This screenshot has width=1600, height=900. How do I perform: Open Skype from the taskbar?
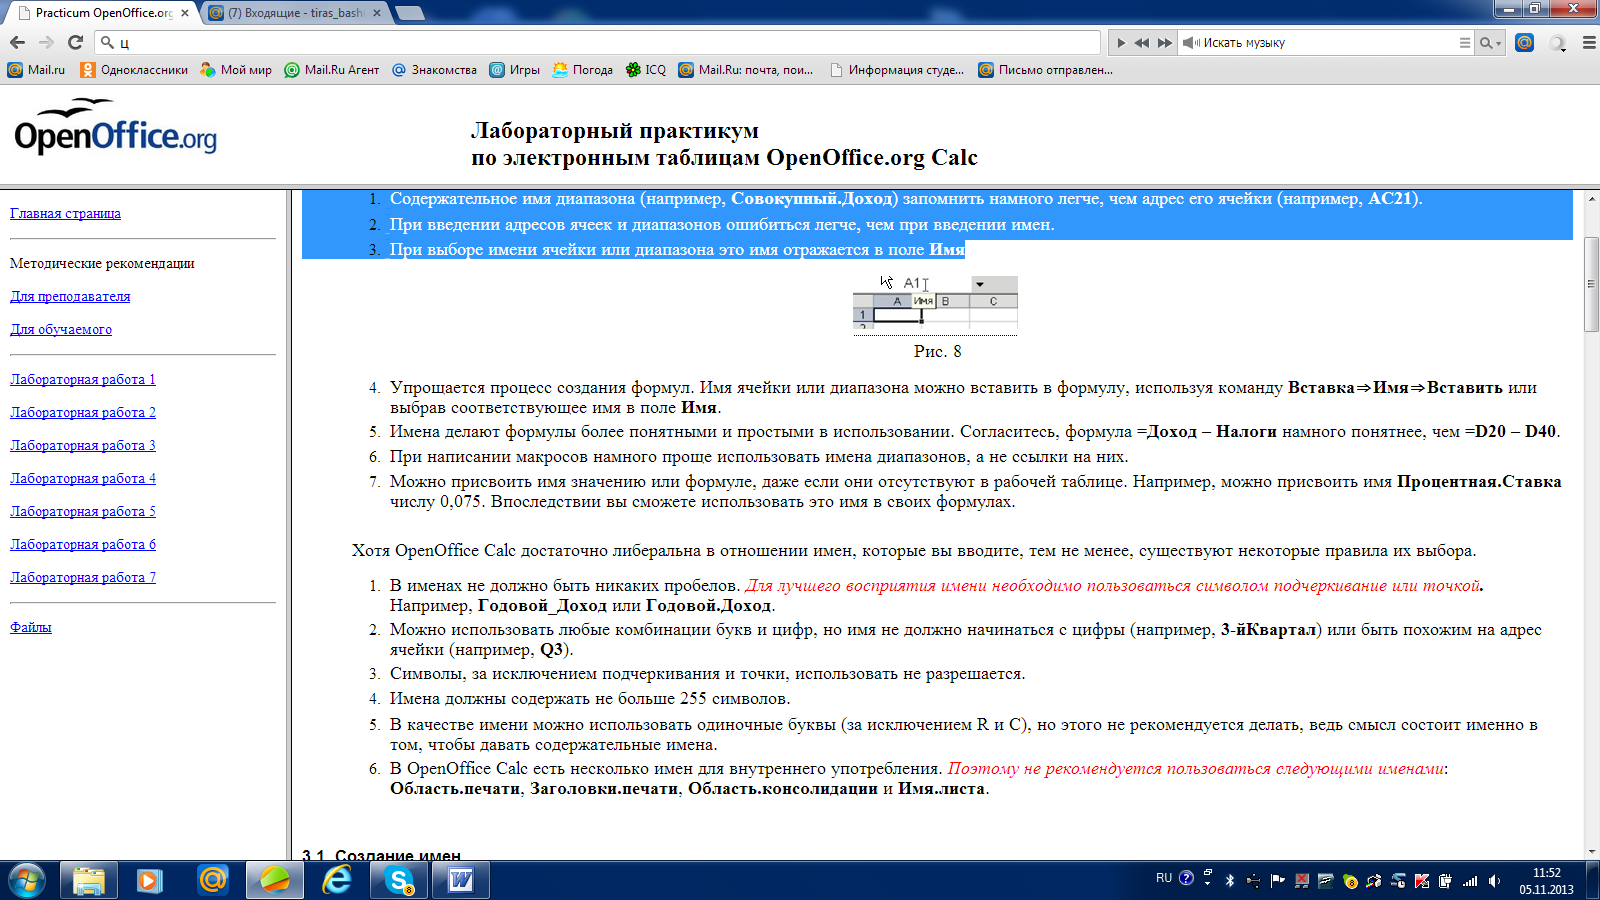[399, 880]
